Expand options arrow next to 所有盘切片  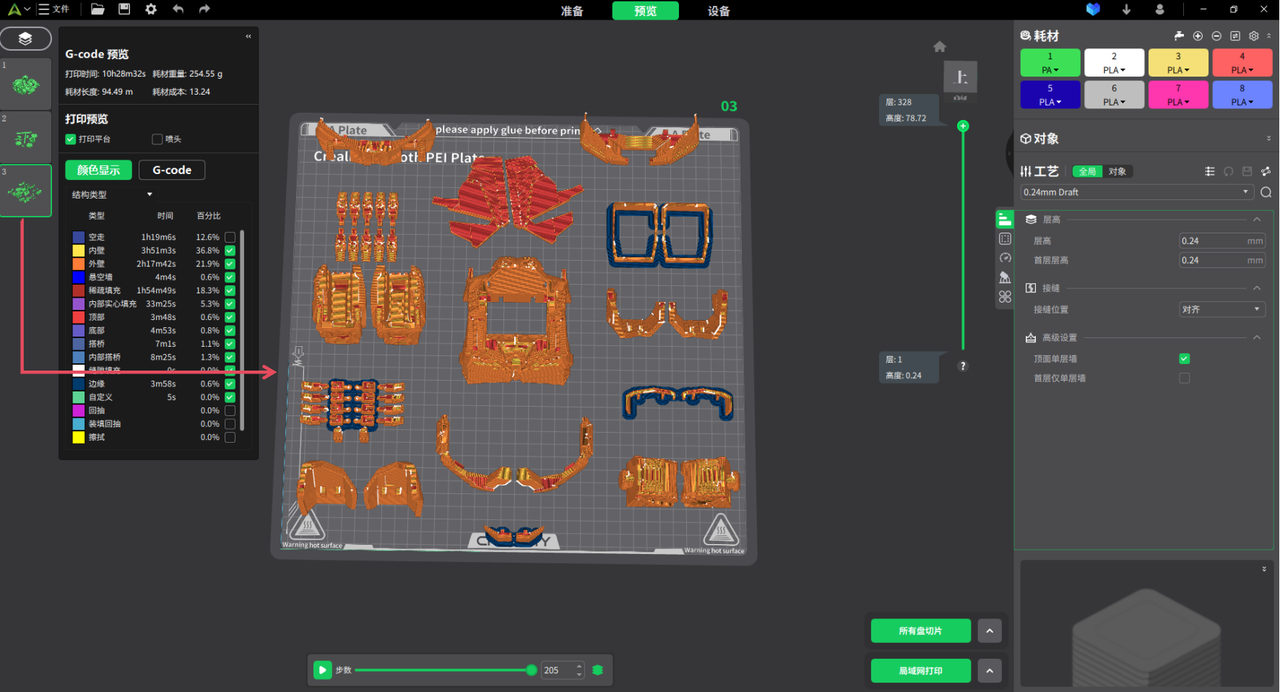(989, 631)
